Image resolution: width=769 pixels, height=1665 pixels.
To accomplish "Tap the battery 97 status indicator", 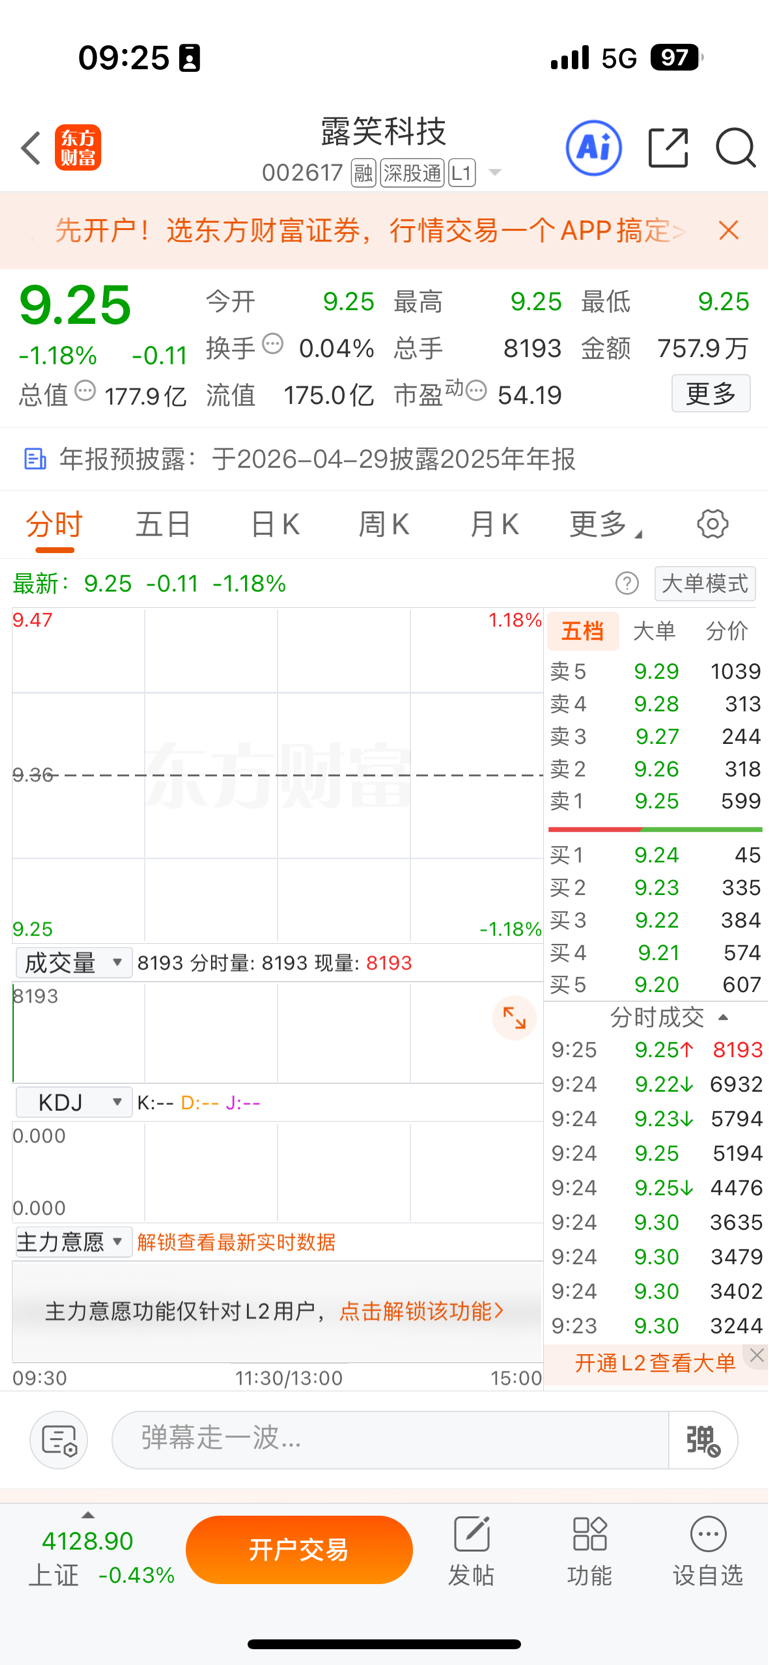I will [x=676, y=58].
